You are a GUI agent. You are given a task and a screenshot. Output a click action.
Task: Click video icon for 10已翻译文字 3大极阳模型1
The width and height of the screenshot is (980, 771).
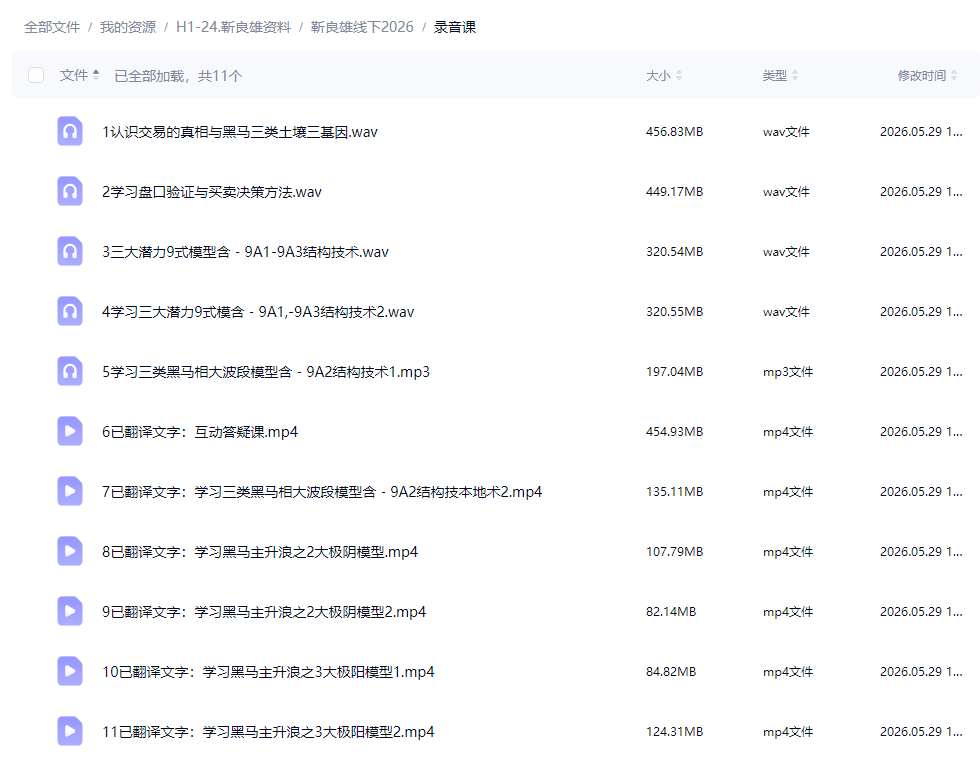coord(70,671)
